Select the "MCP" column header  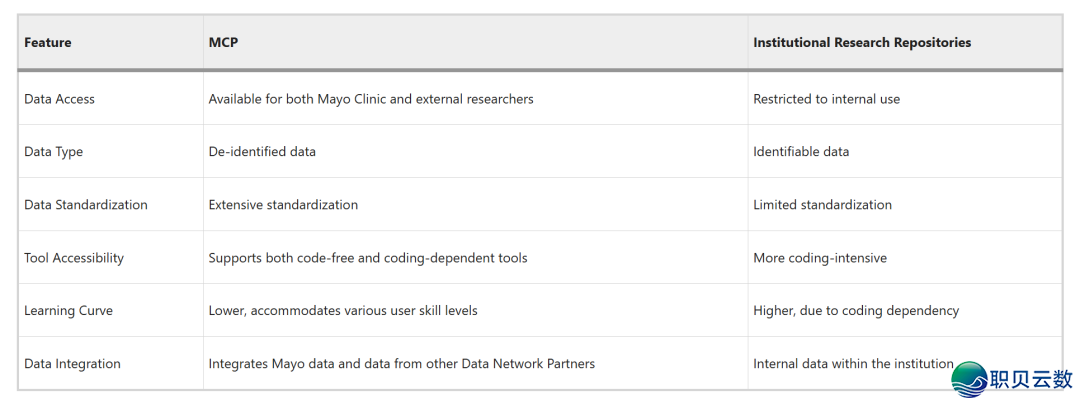pos(223,43)
